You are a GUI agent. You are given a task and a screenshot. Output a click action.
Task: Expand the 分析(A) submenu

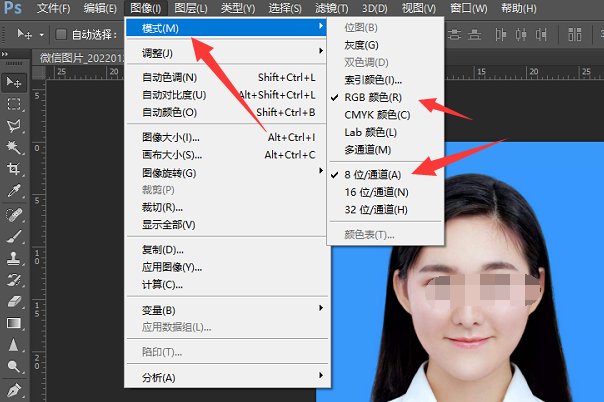click(x=226, y=378)
